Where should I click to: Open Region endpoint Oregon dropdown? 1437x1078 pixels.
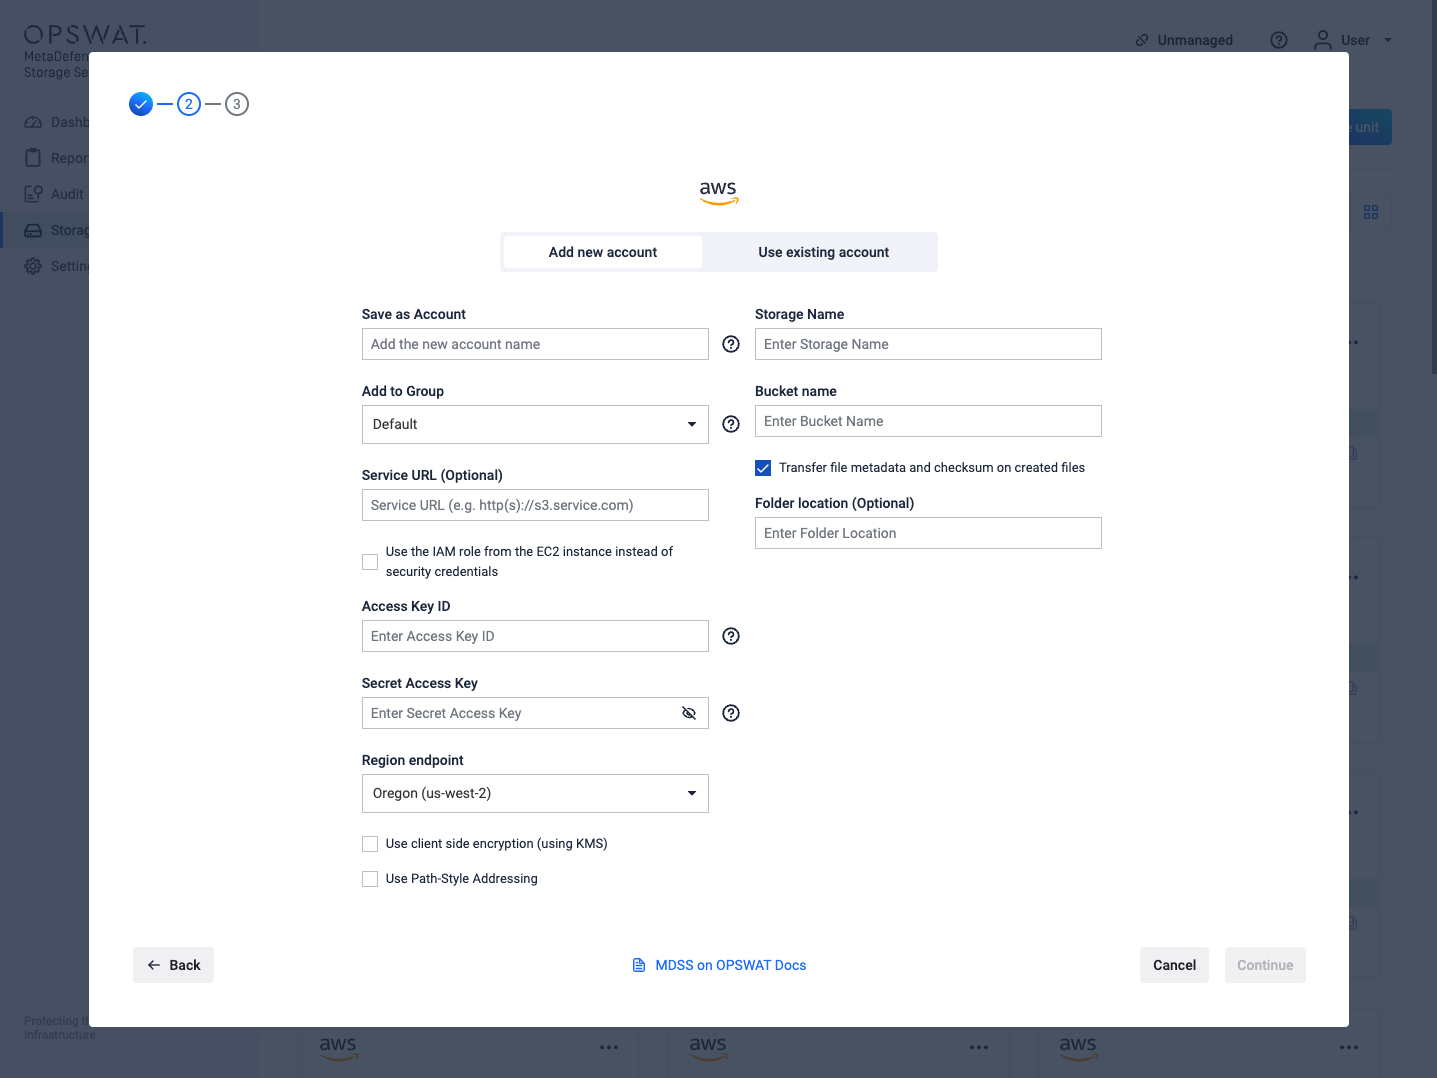pos(535,793)
